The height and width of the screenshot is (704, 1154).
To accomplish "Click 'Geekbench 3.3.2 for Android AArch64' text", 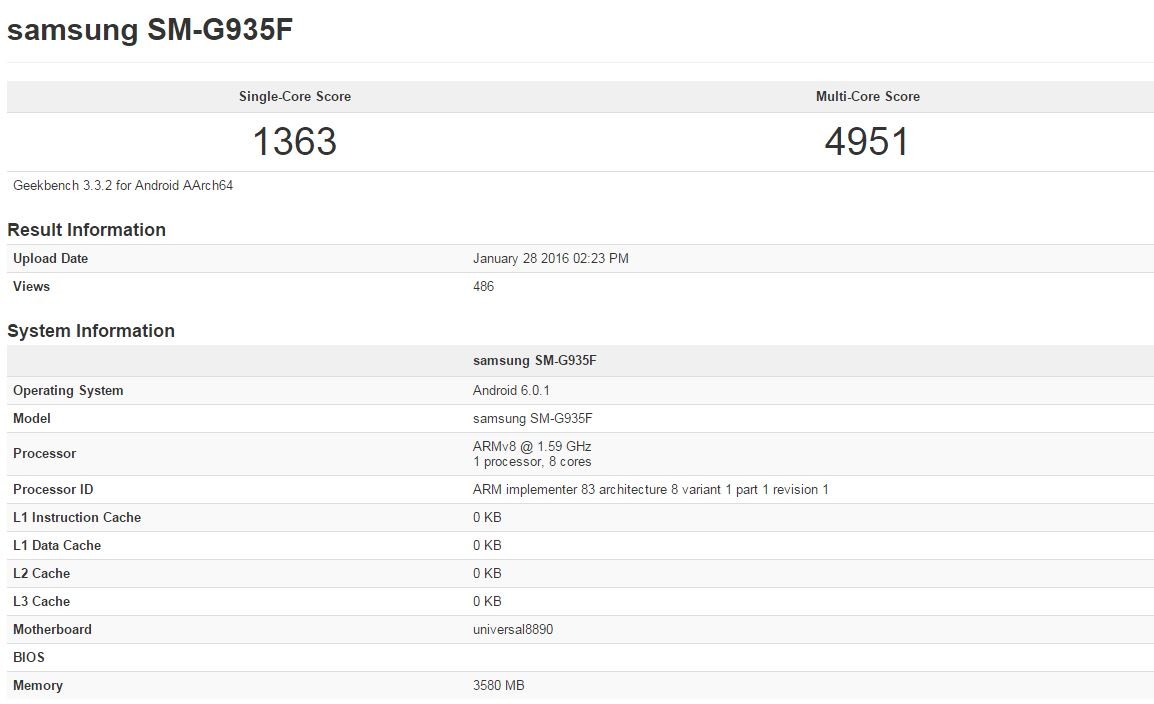I will 123,185.
